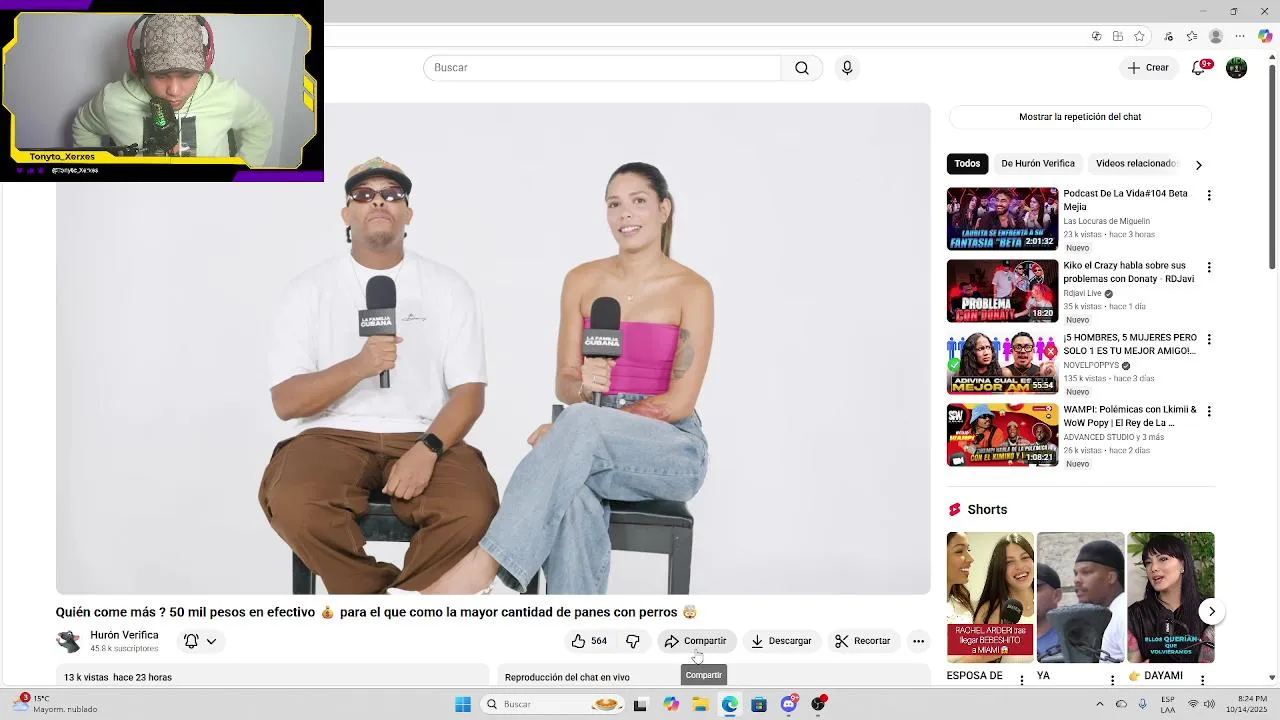Open the YouTube account avatar menu
1280x720 pixels.
[1237, 68]
